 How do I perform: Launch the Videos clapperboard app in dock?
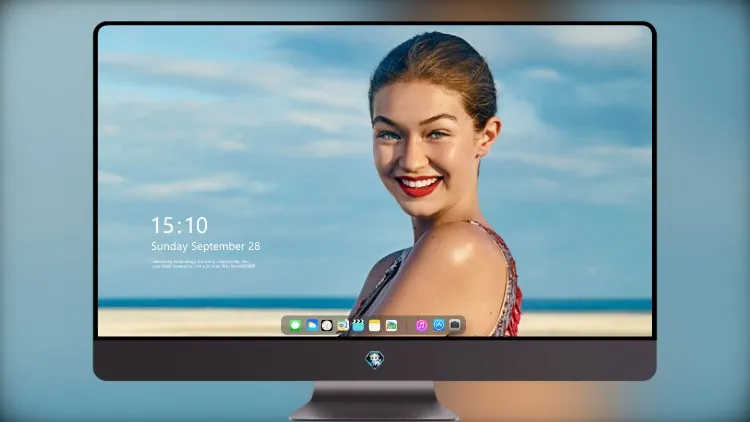(x=358, y=325)
